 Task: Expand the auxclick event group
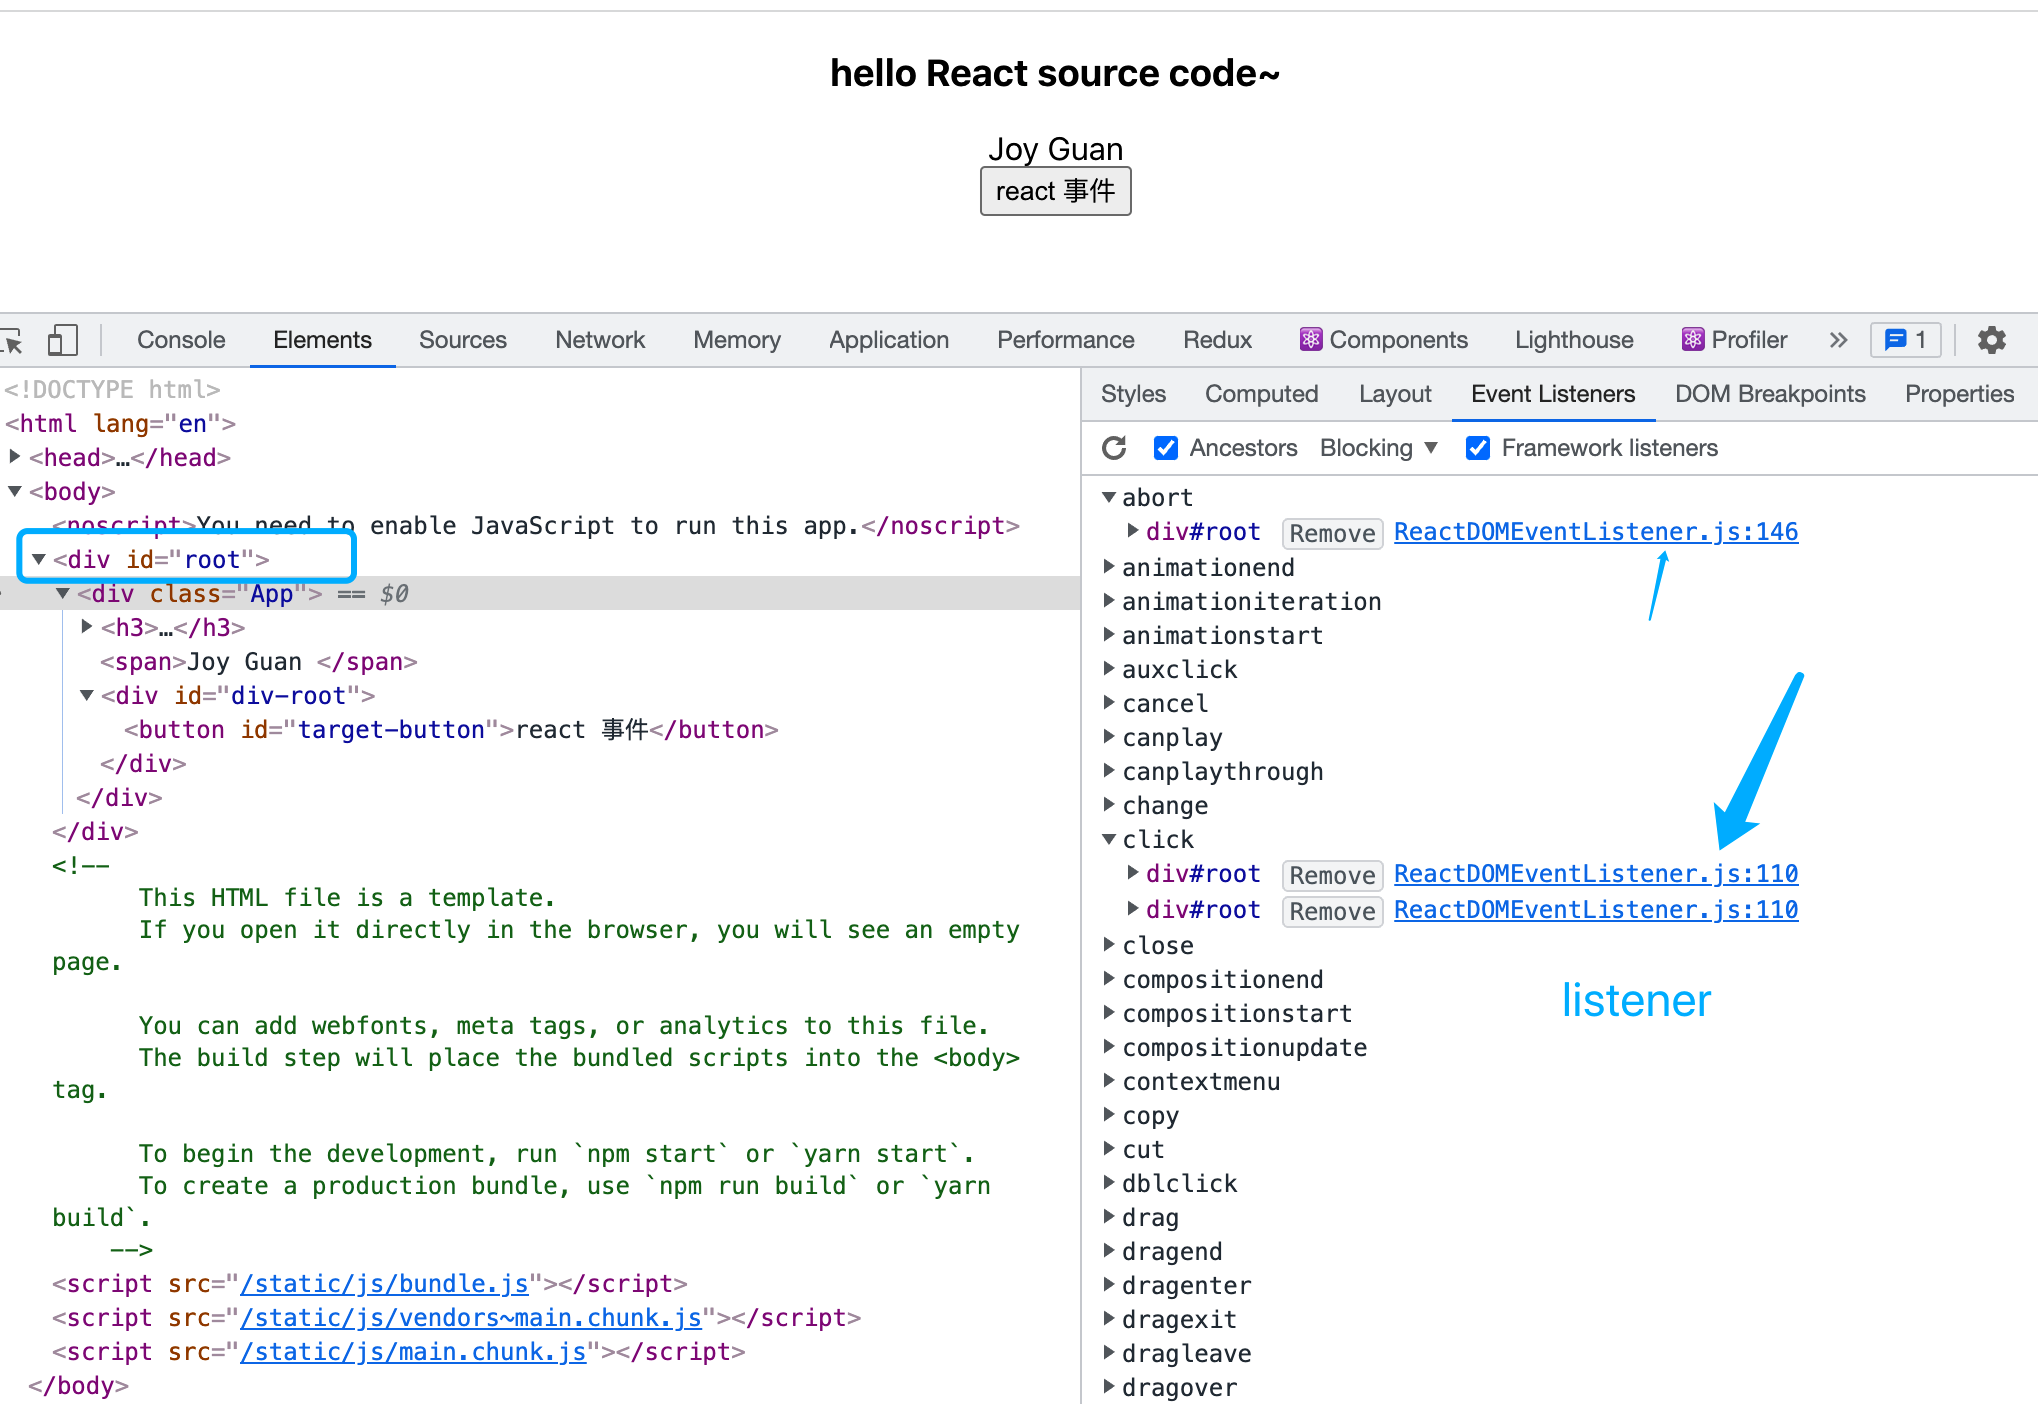click(x=1109, y=669)
